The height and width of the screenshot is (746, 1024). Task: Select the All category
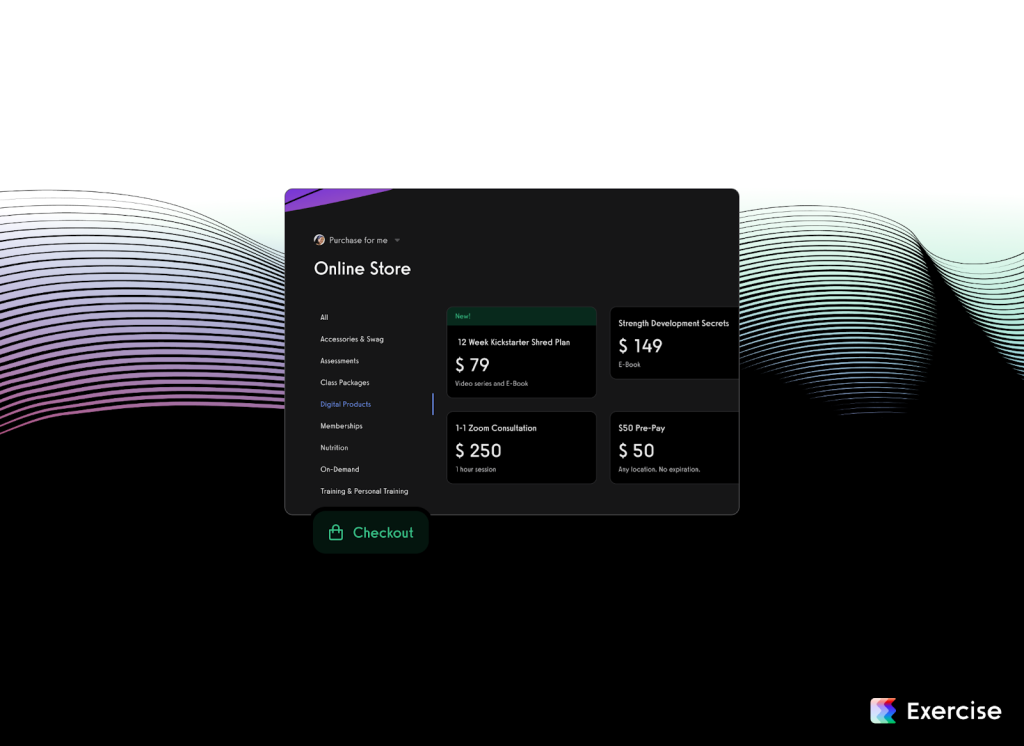(324, 318)
